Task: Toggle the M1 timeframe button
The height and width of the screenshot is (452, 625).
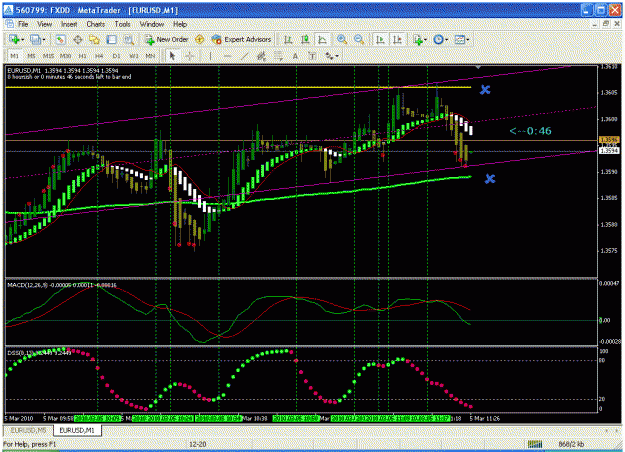Action: point(14,56)
